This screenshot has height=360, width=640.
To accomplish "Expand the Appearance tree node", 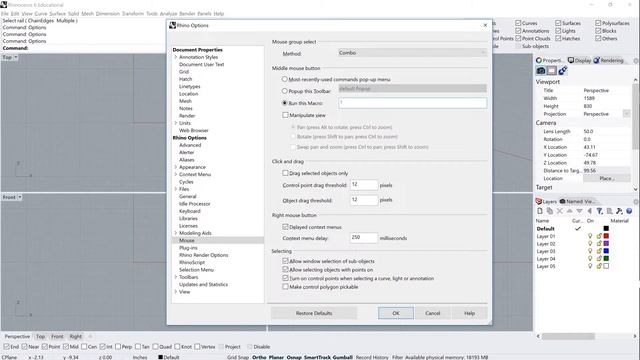I will click(176, 167).
